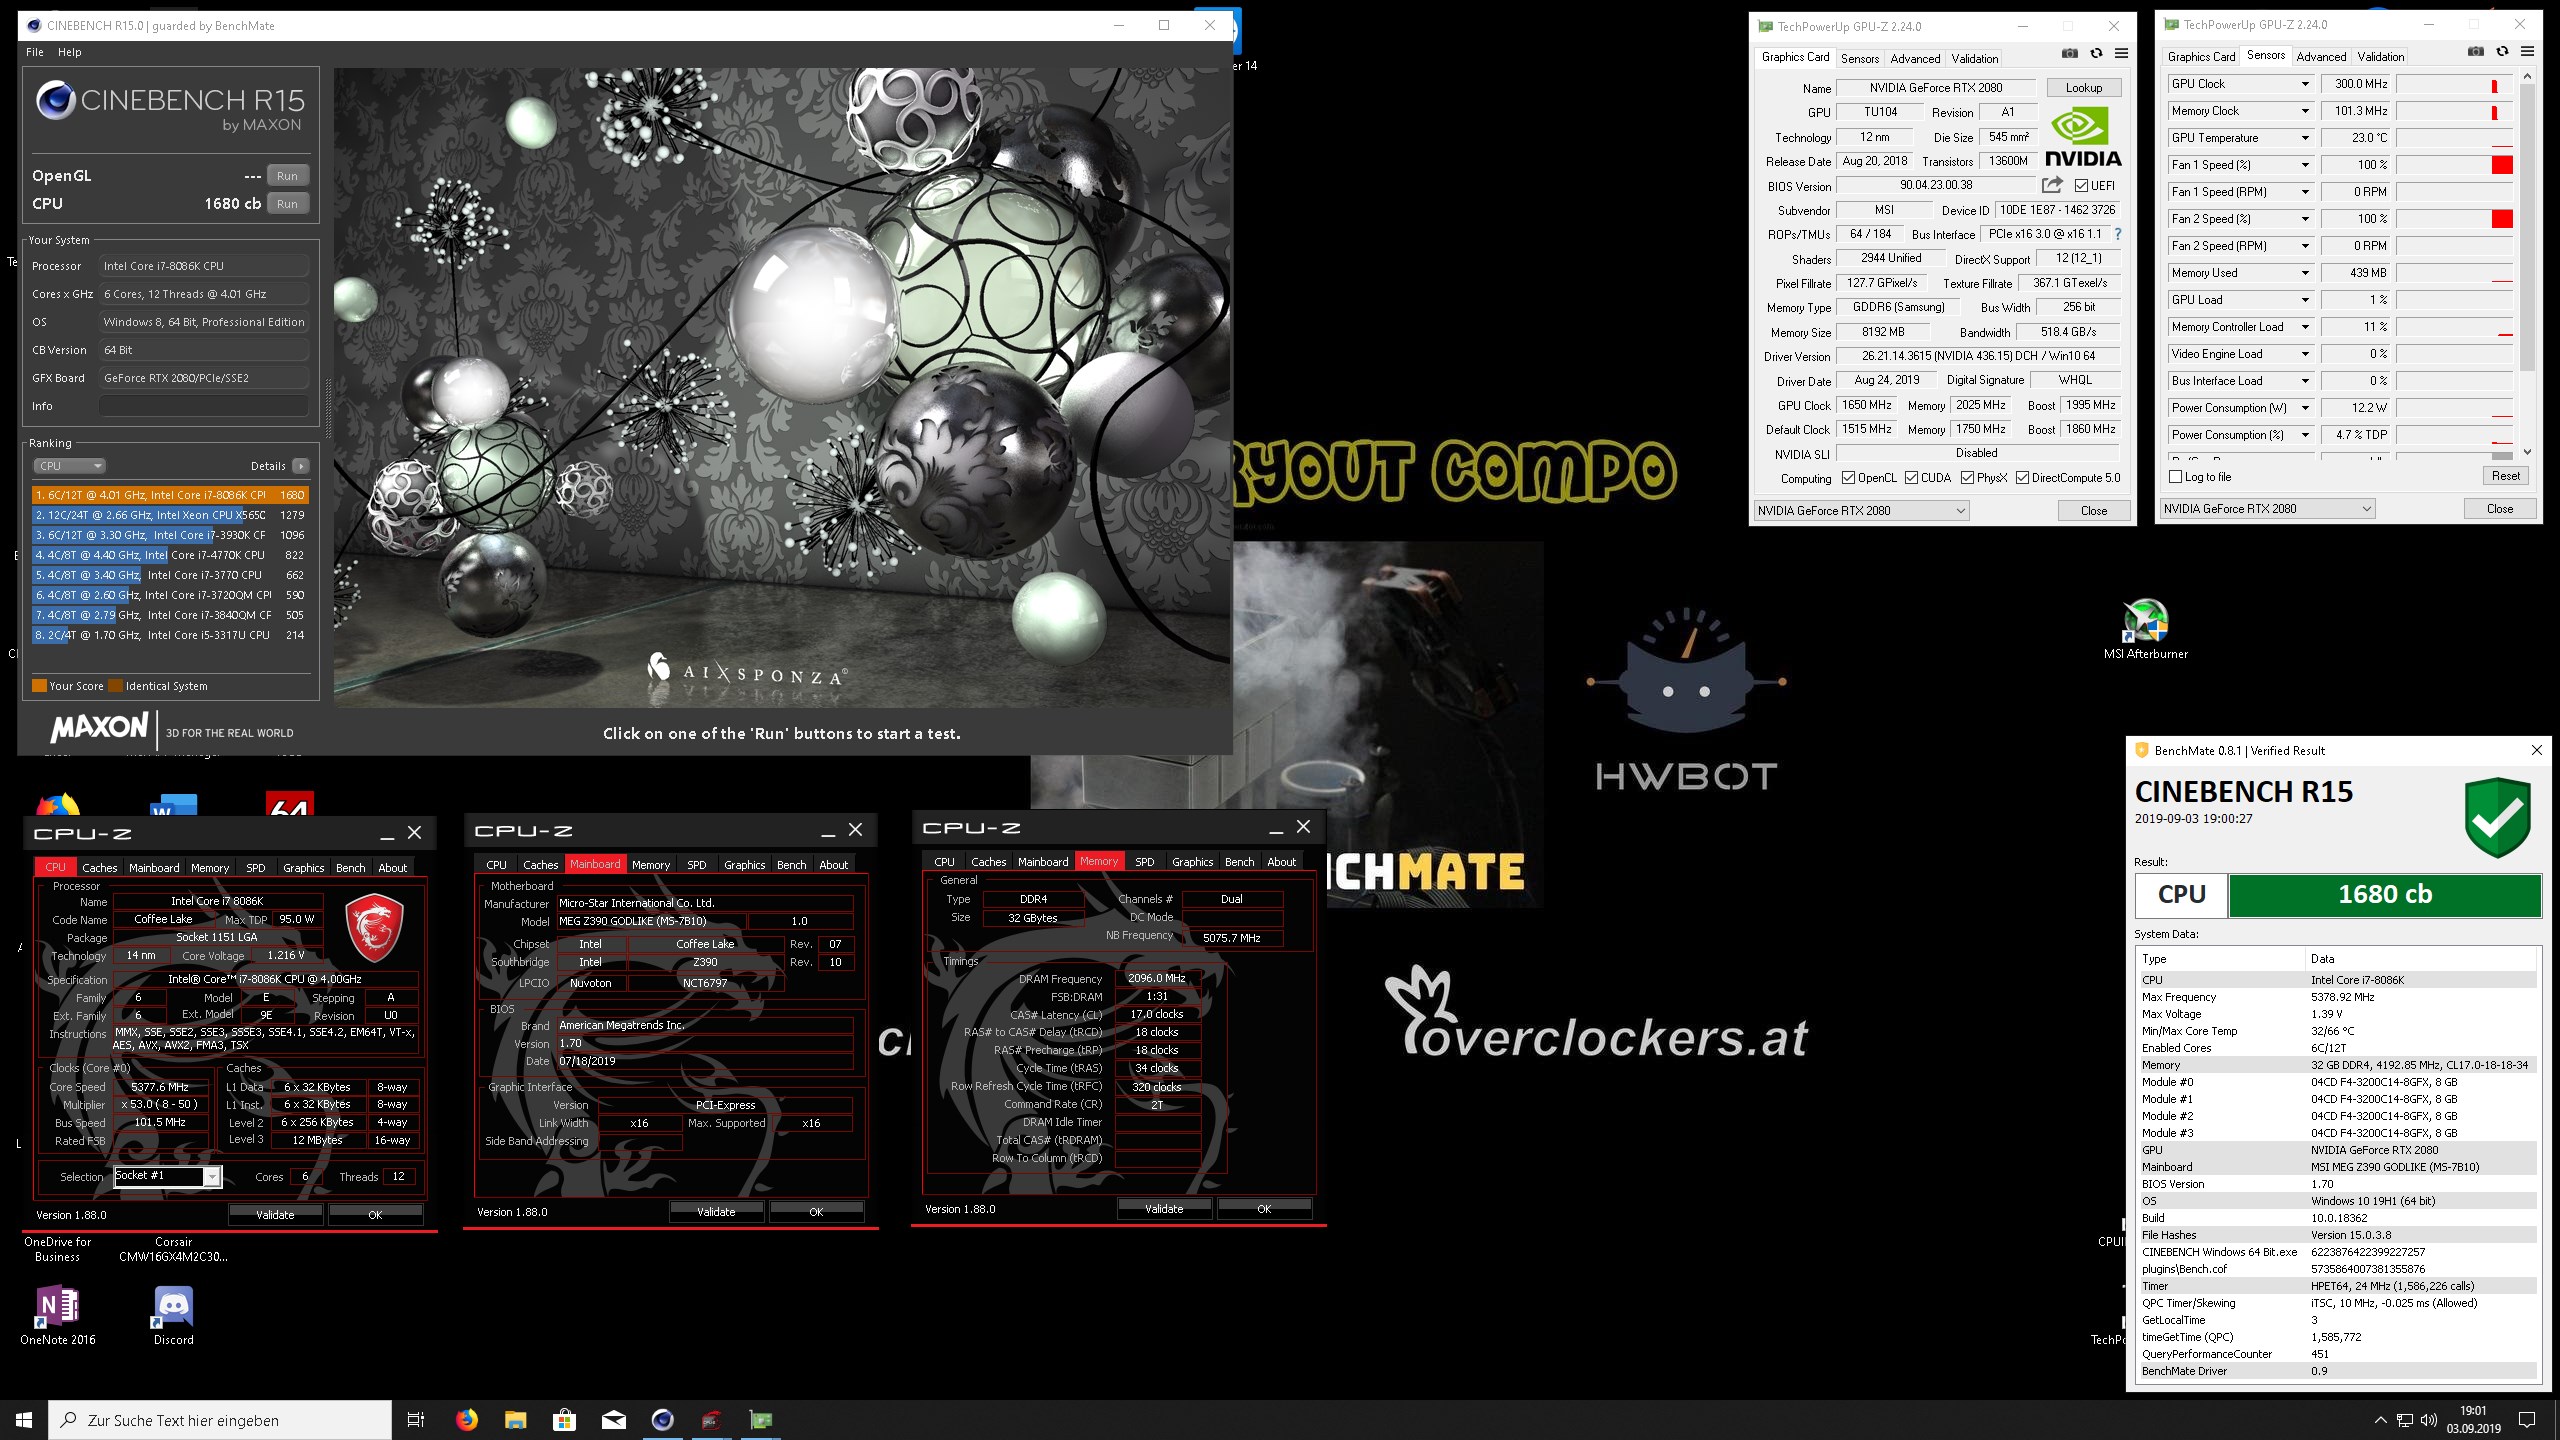The height and width of the screenshot is (1440, 2560).
Task: Click BIOS export icon beside BIOS Version
Action: [x=2052, y=185]
